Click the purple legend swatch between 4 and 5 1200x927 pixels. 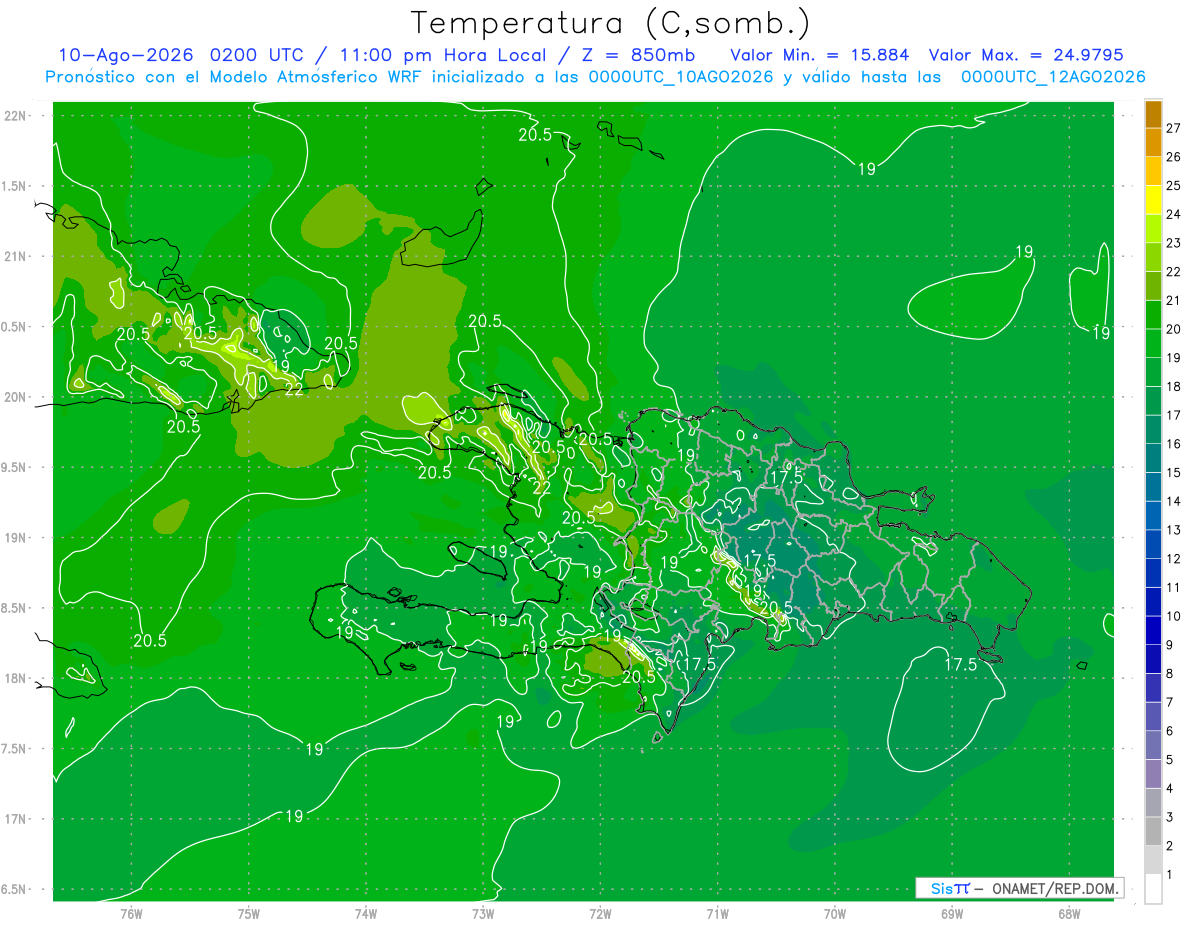tap(1153, 774)
